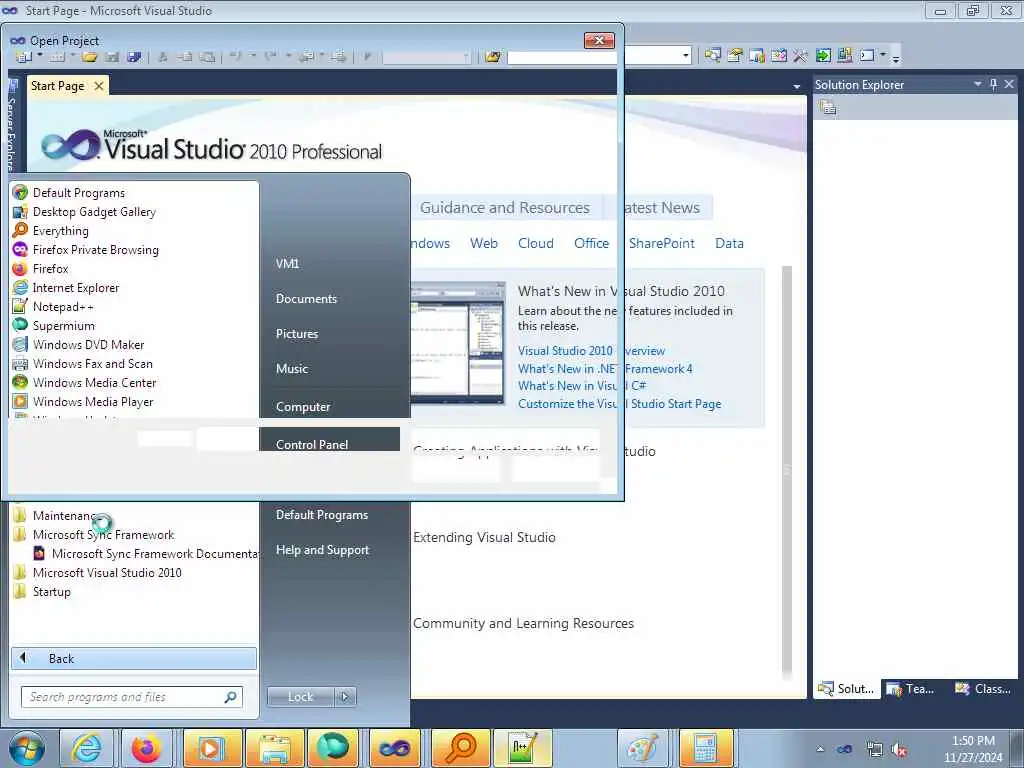The height and width of the screenshot is (768, 1024).
Task: Close the Start Page tab with X
Action: (99, 86)
